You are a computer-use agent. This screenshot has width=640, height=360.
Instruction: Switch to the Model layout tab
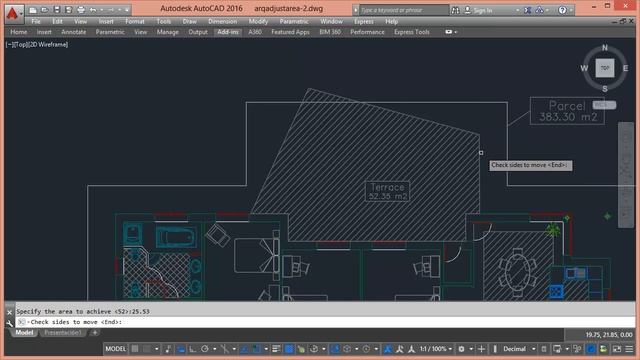tap(24, 333)
